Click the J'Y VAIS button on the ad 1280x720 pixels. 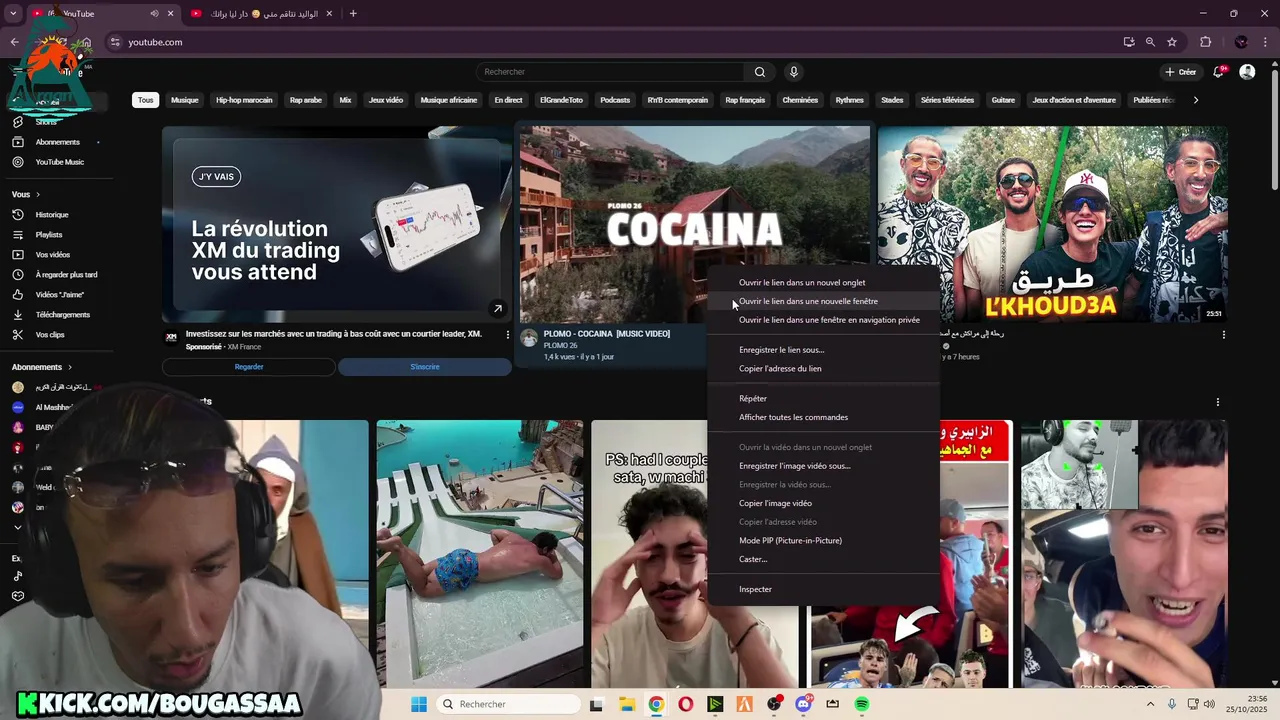pos(216,177)
